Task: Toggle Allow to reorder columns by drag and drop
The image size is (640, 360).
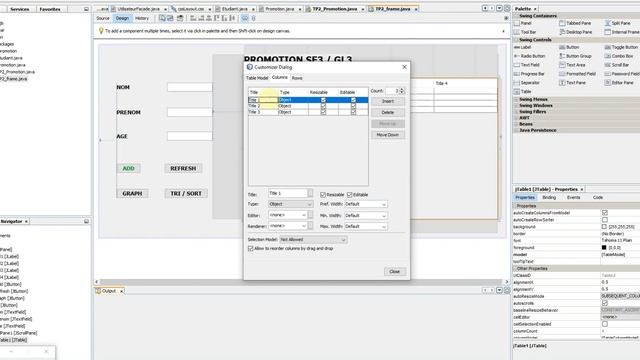Action: 251,248
